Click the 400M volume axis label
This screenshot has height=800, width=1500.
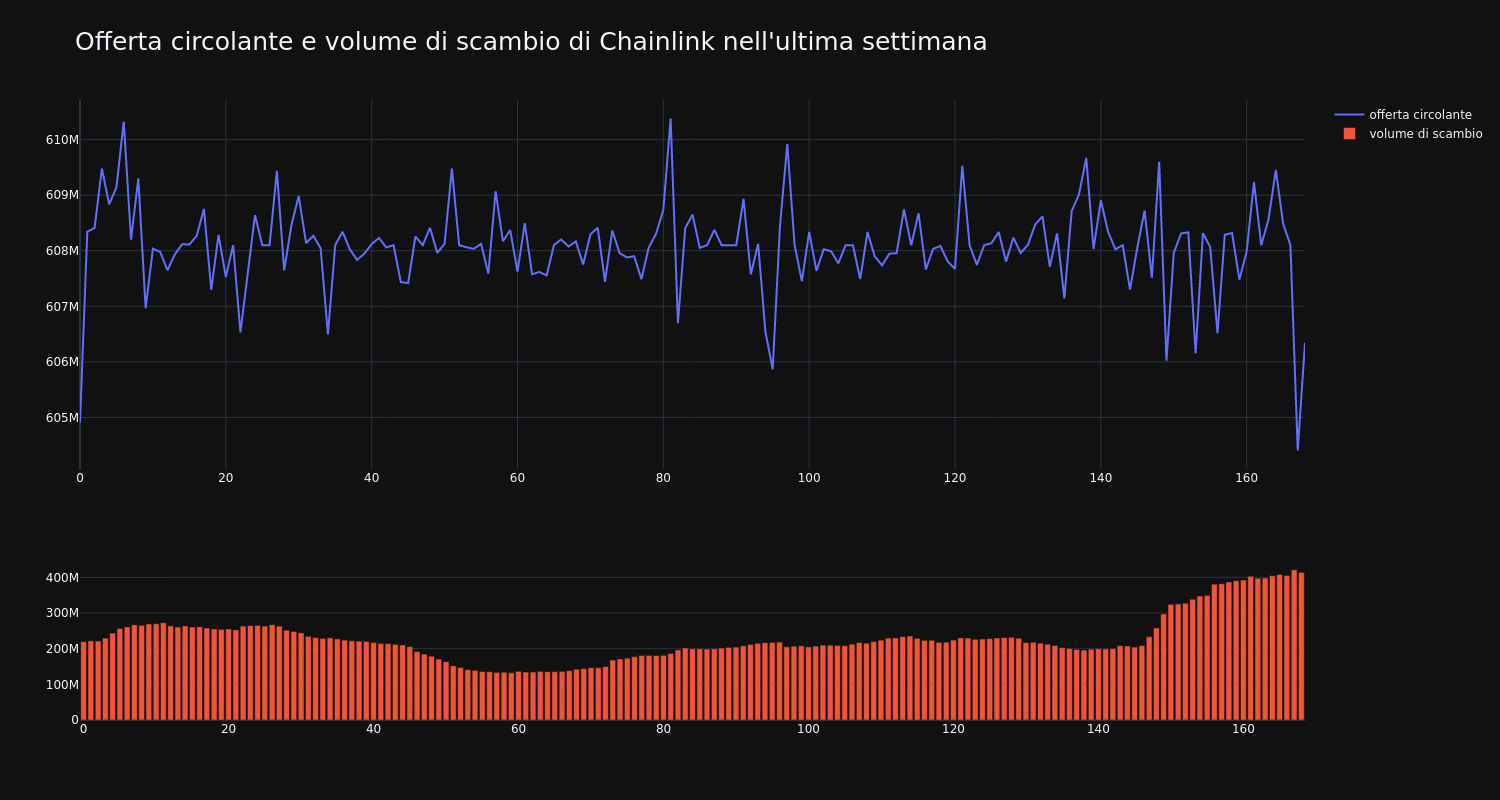tap(62, 577)
